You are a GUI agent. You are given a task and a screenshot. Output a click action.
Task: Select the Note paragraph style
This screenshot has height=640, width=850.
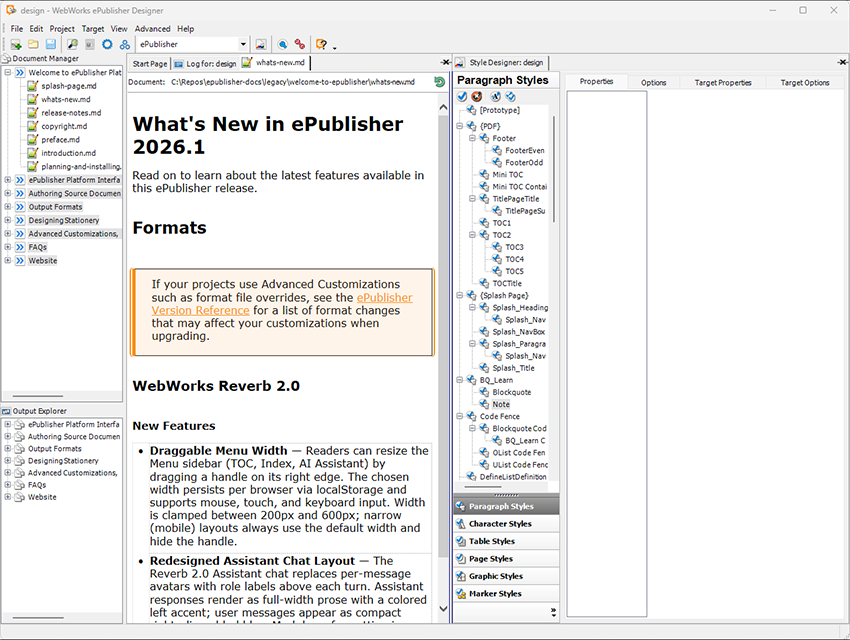tap(501, 404)
